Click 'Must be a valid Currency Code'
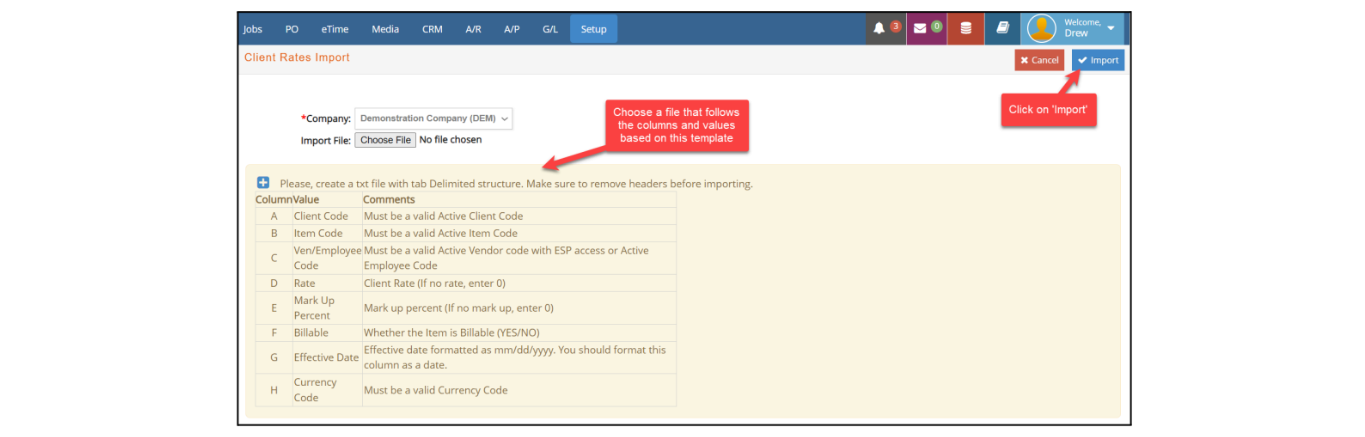This screenshot has width=1365, height=437. [x=436, y=390]
